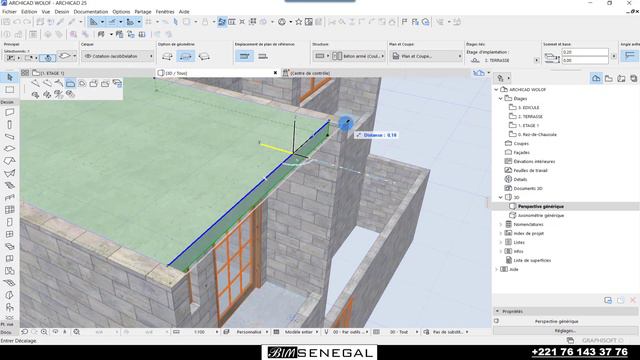Click the 1:100 scale field in bottom bar
The height and width of the screenshot is (360, 640).
coord(199,332)
